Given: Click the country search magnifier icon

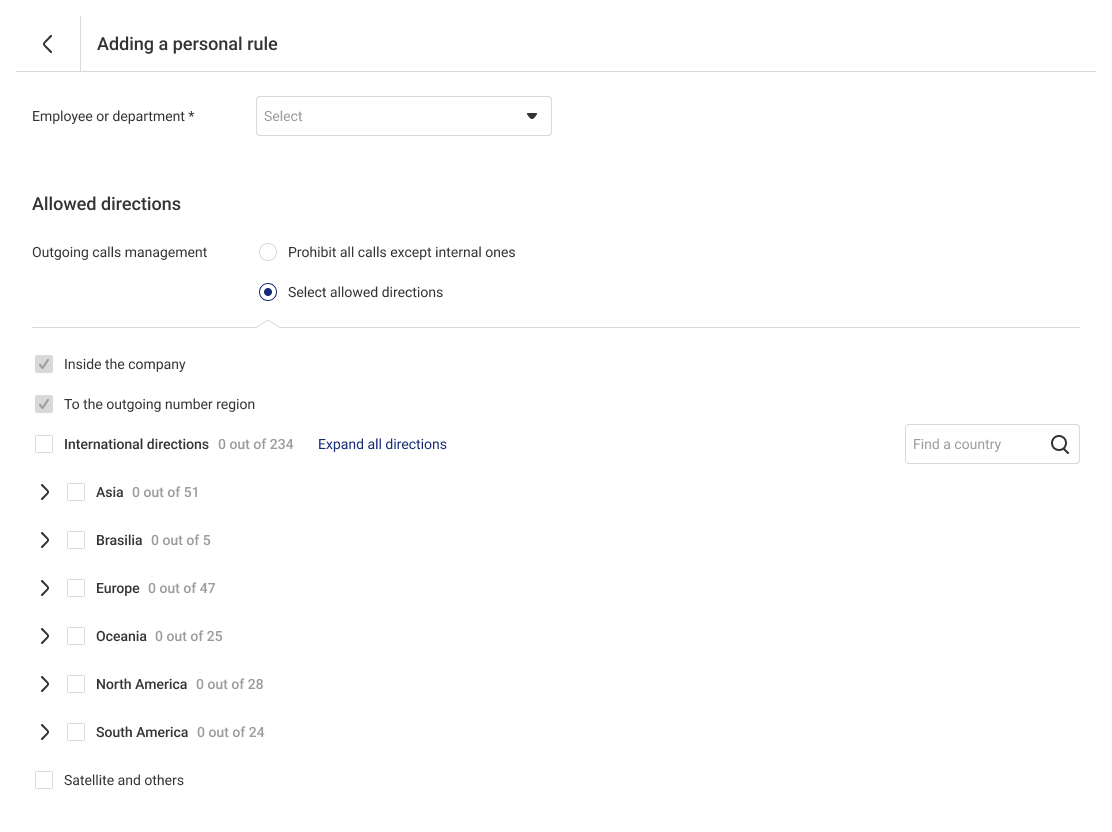Looking at the screenshot, I should tap(1060, 444).
